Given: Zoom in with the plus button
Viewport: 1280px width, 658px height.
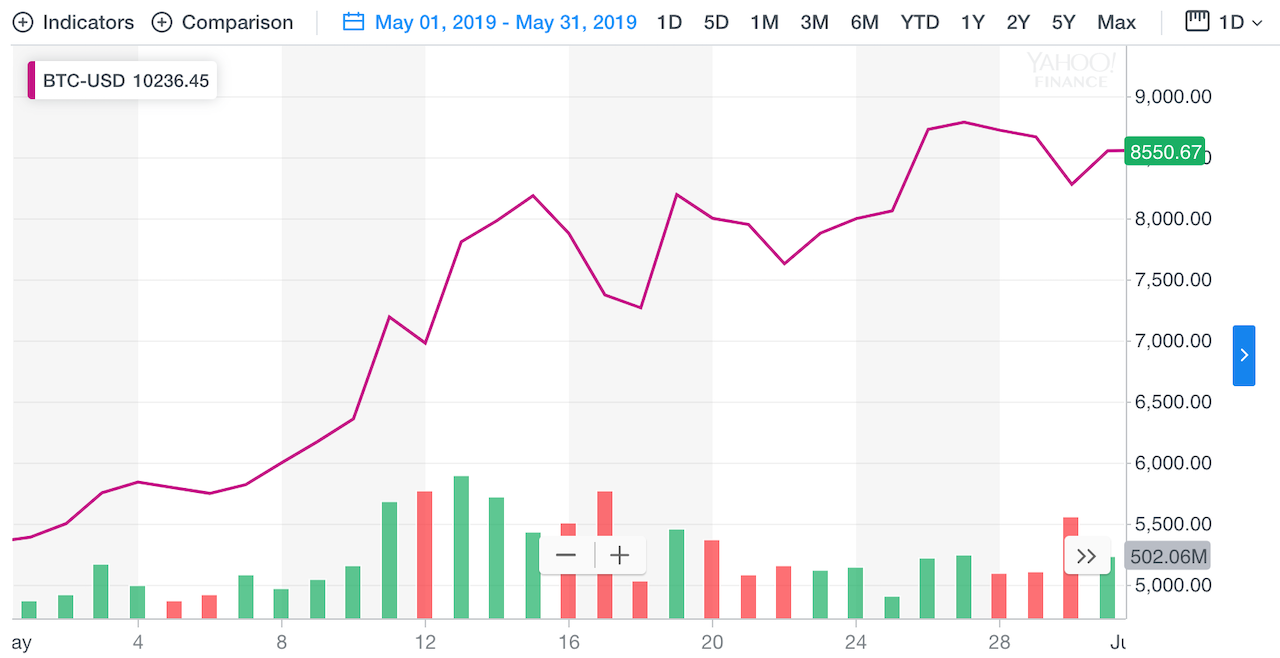Looking at the screenshot, I should click(x=620, y=555).
